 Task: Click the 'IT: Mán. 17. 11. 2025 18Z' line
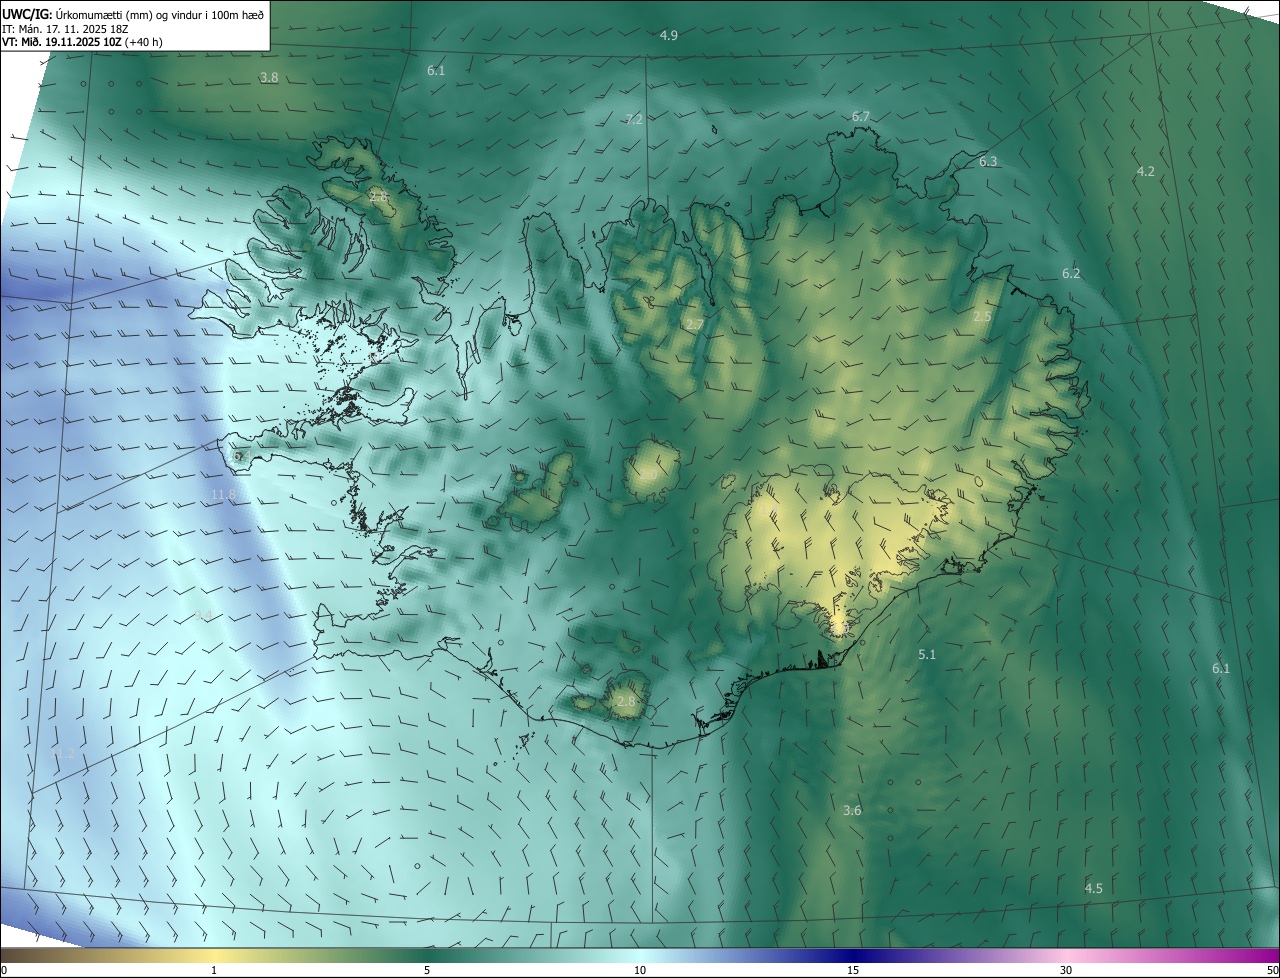click(64, 29)
